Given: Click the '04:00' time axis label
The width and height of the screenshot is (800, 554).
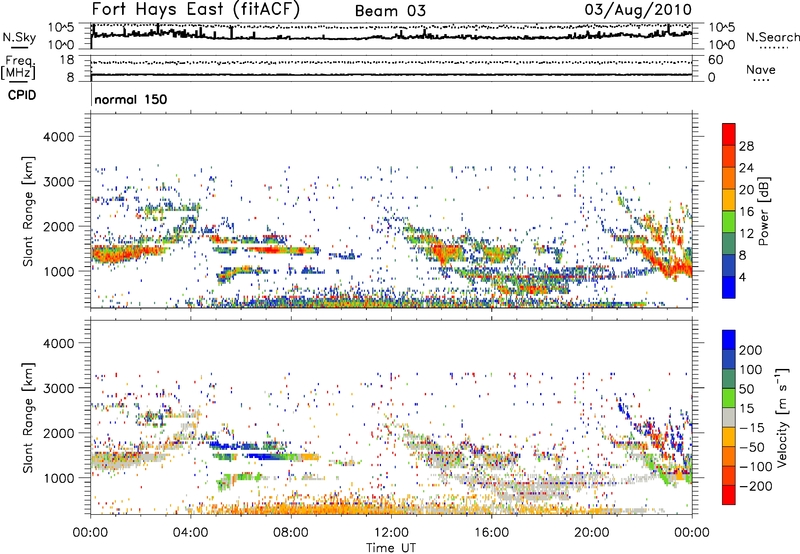Looking at the screenshot, I should pos(191,533).
